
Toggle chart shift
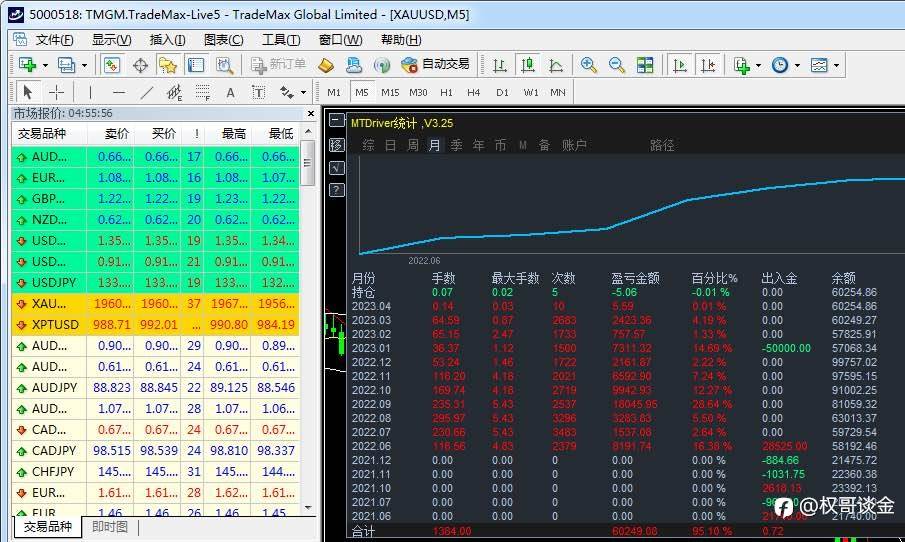[708, 65]
